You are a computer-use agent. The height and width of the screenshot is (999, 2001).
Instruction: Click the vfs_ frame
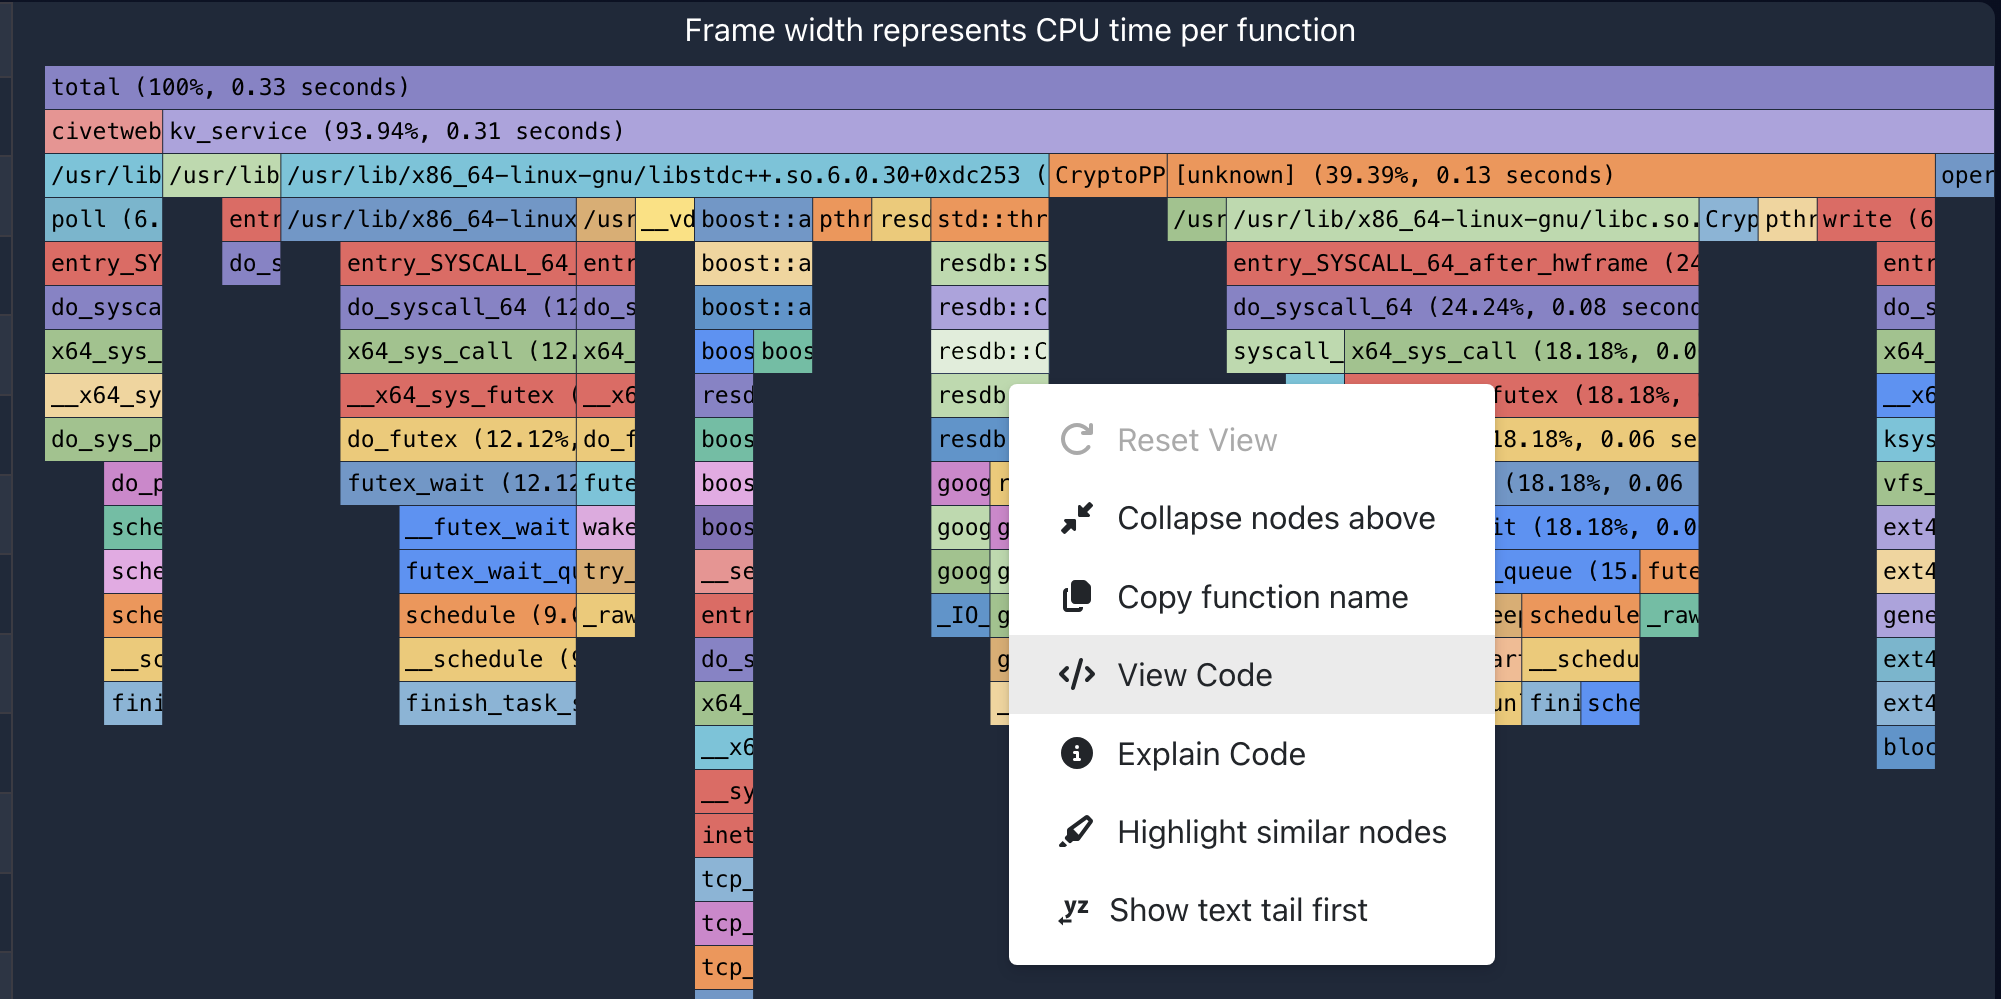click(x=1906, y=483)
